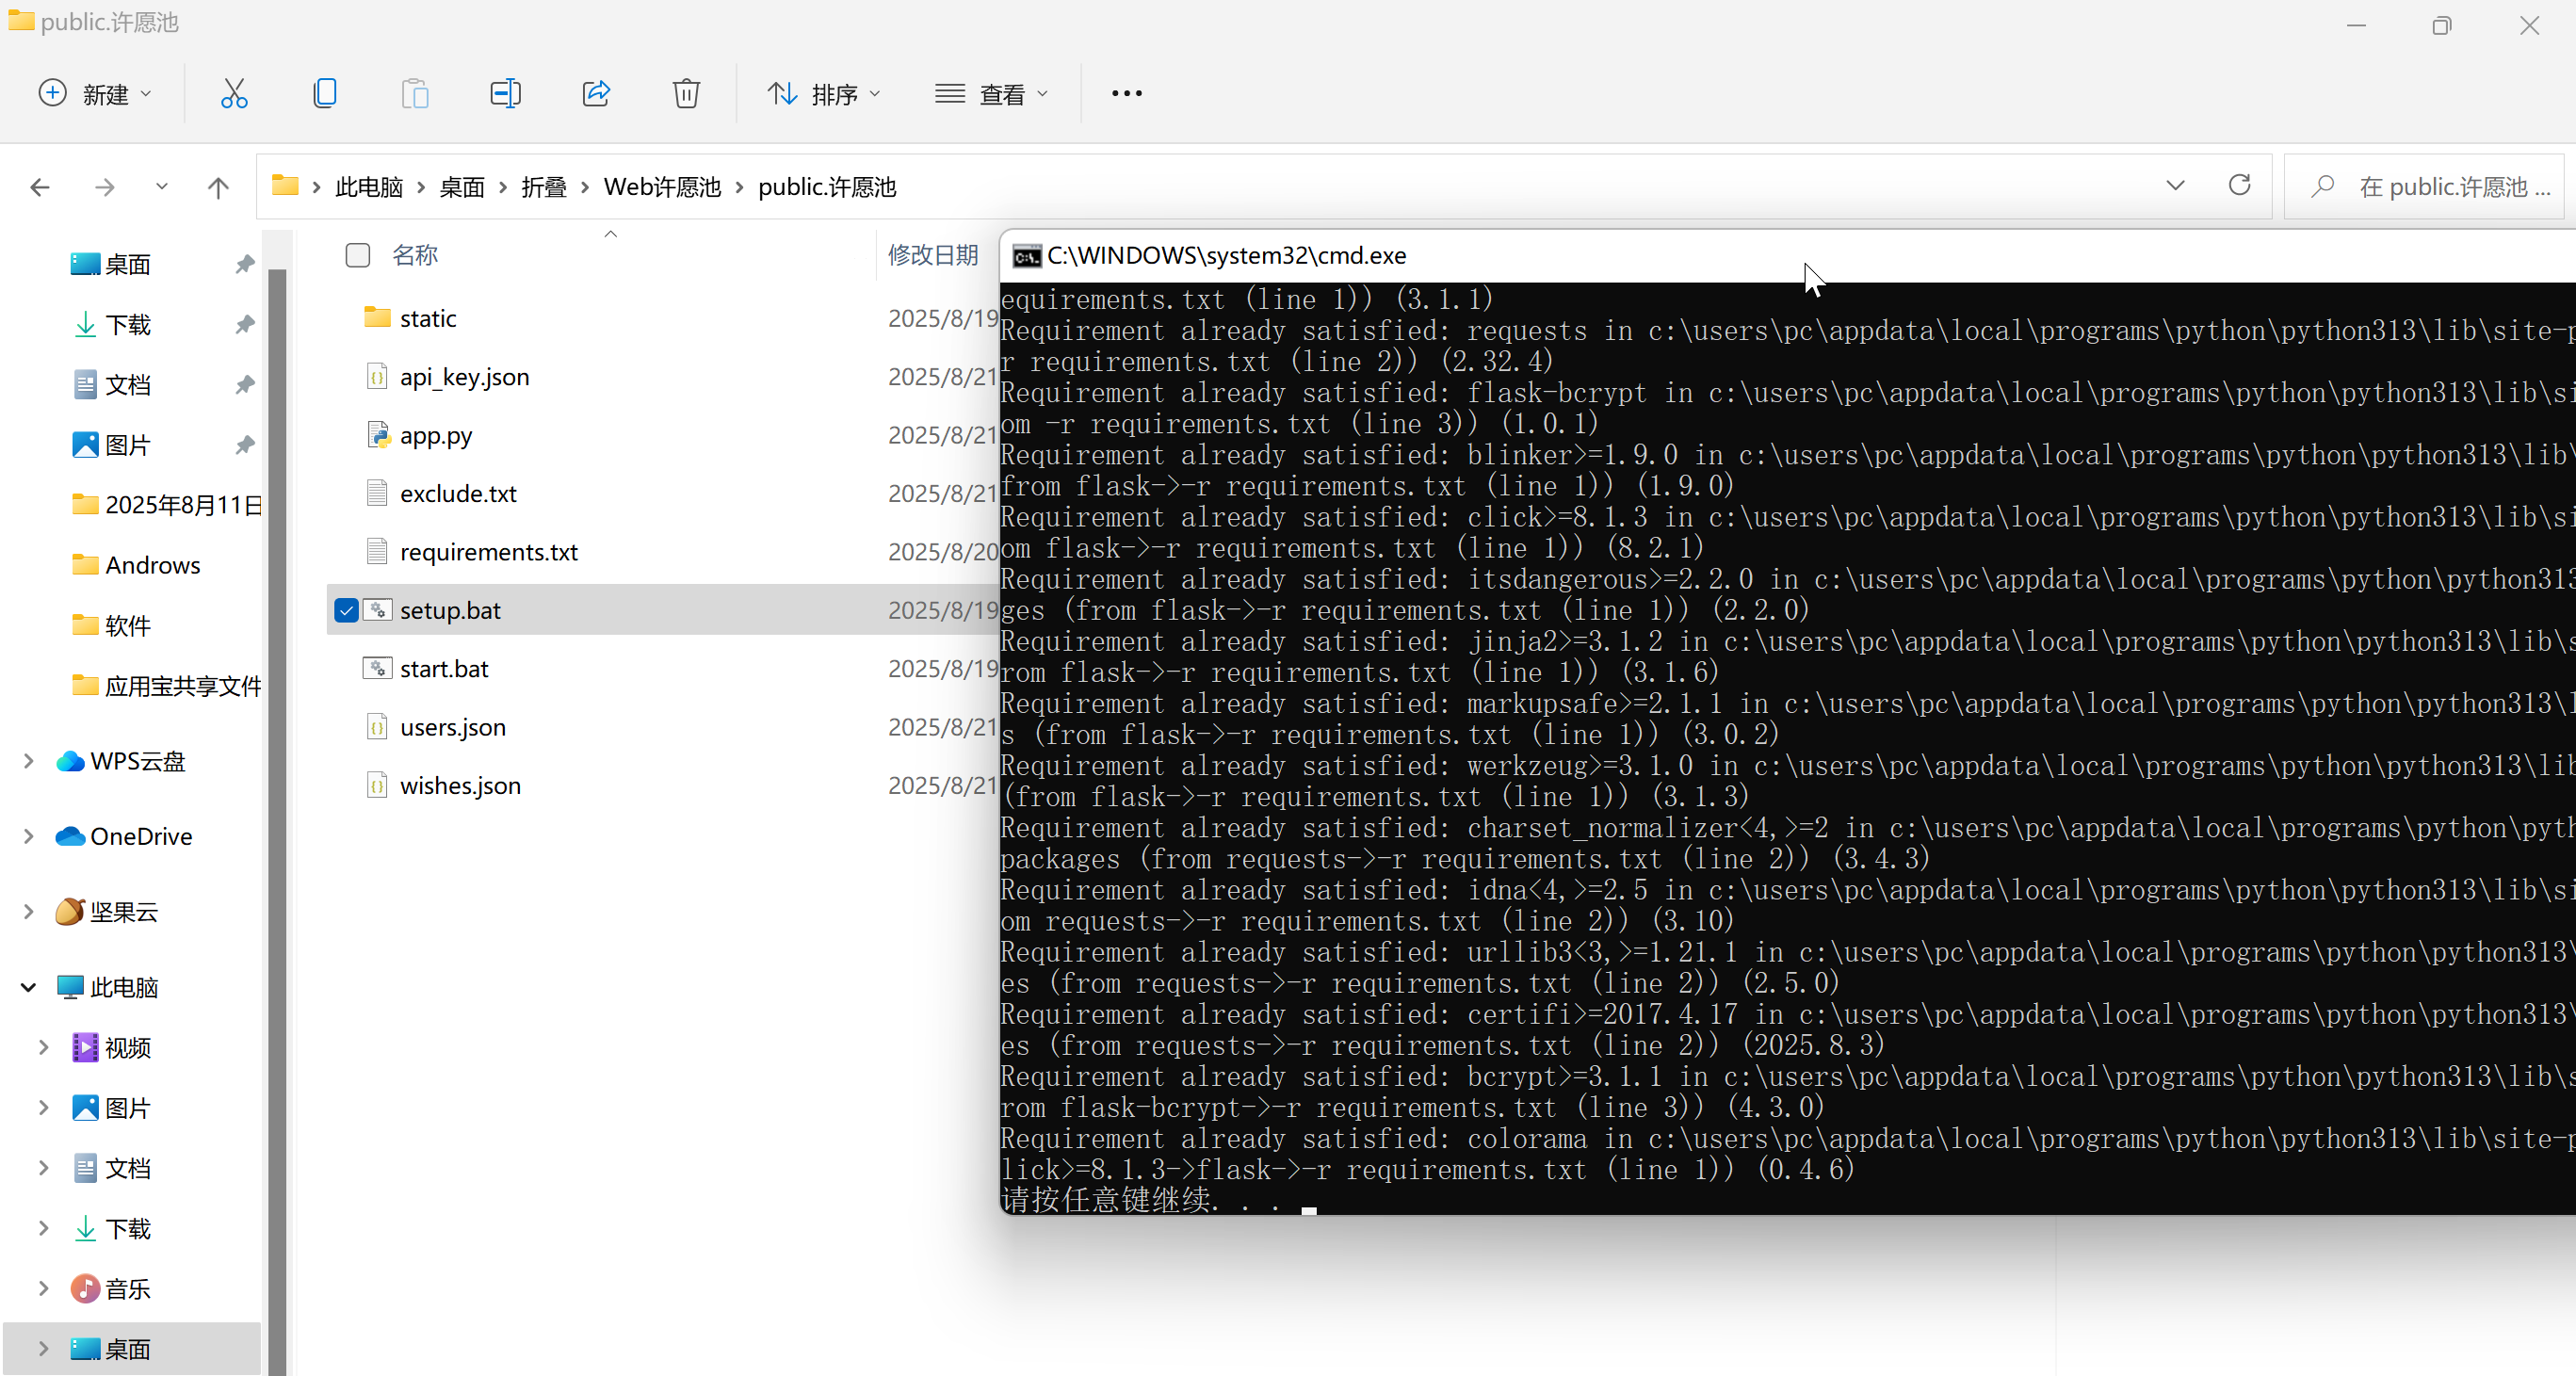The width and height of the screenshot is (2576, 1376).
Task: Click the Copy icon in toolbar
Action: tap(324, 94)
